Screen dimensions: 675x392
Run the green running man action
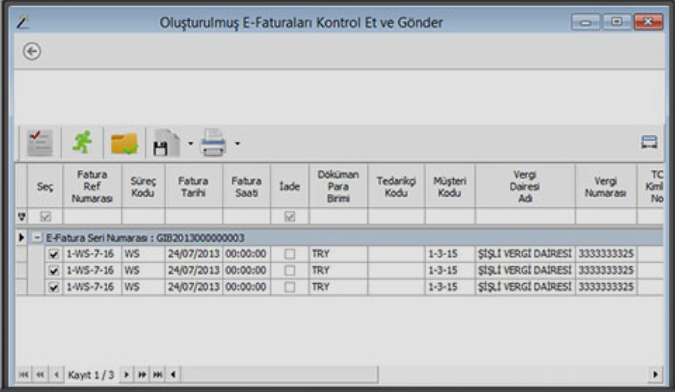82,142
